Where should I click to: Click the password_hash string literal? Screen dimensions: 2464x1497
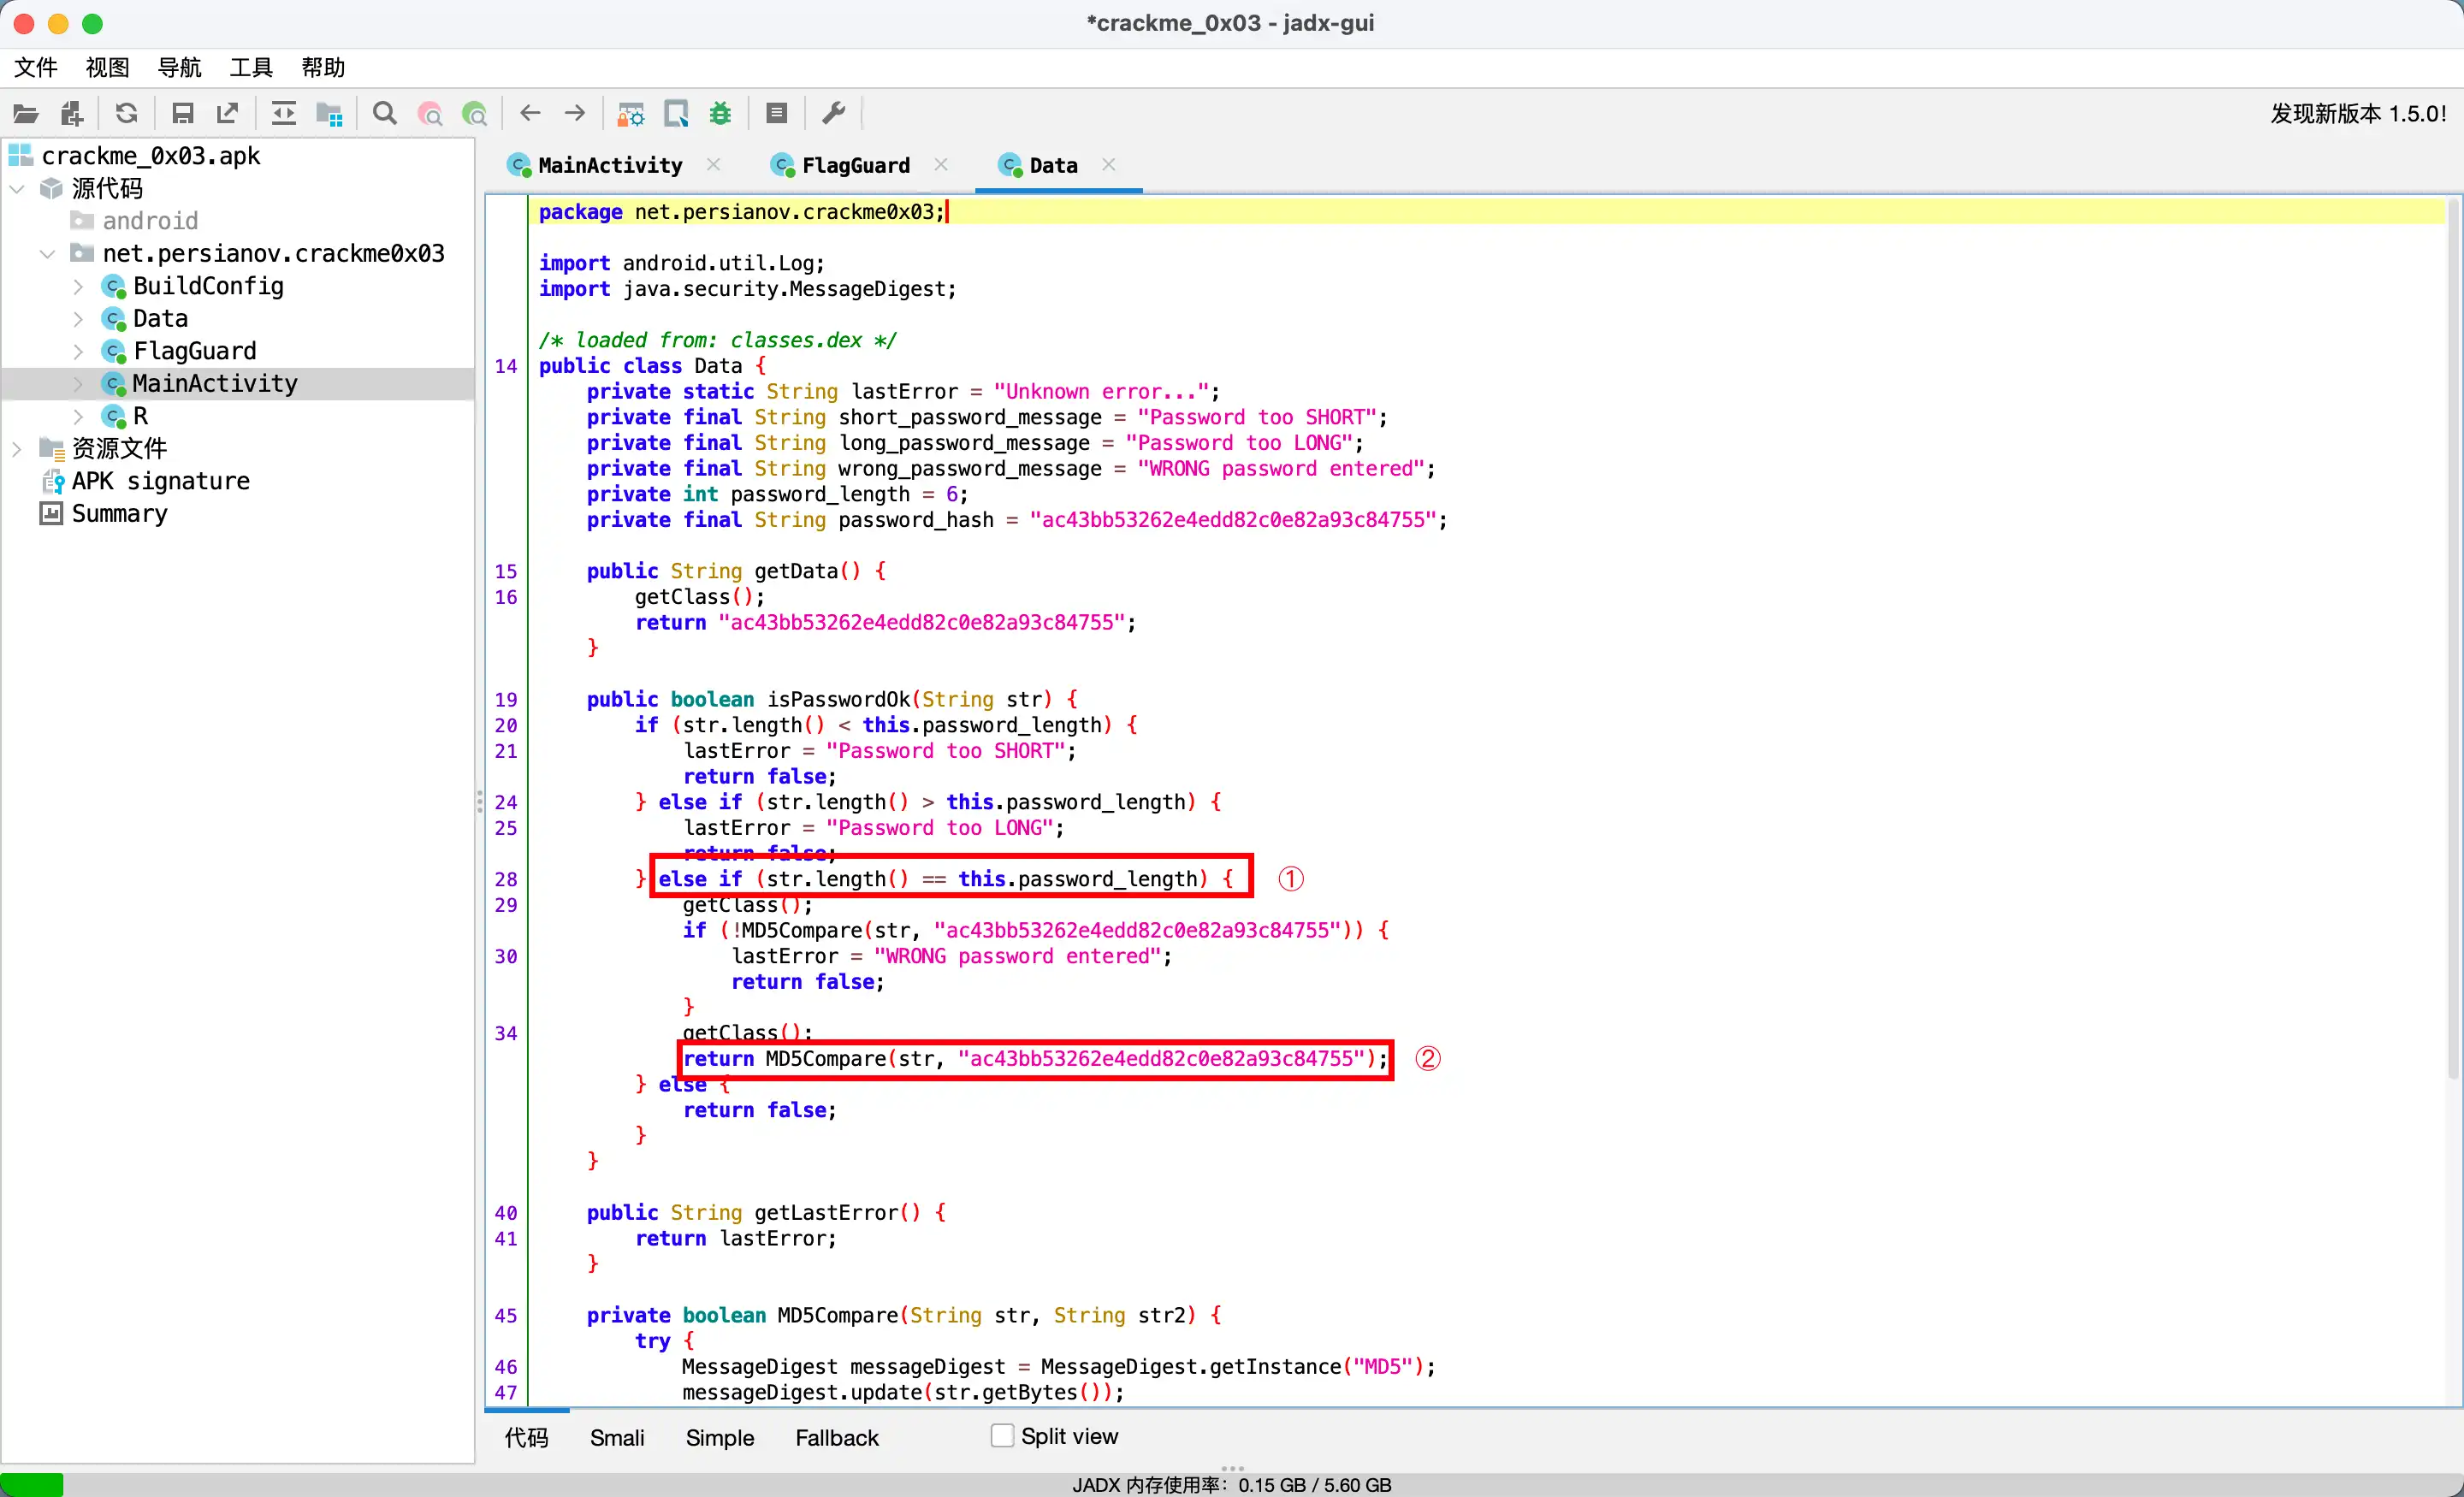(1232, 520)
